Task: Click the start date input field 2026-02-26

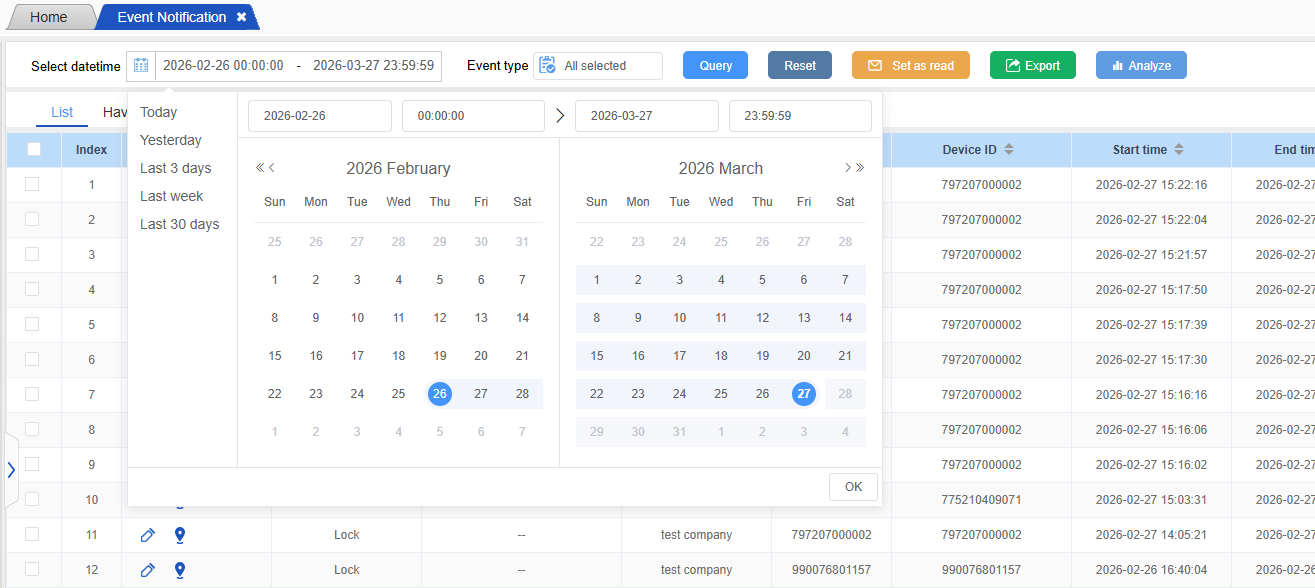Action: click(x=319, y=116)
